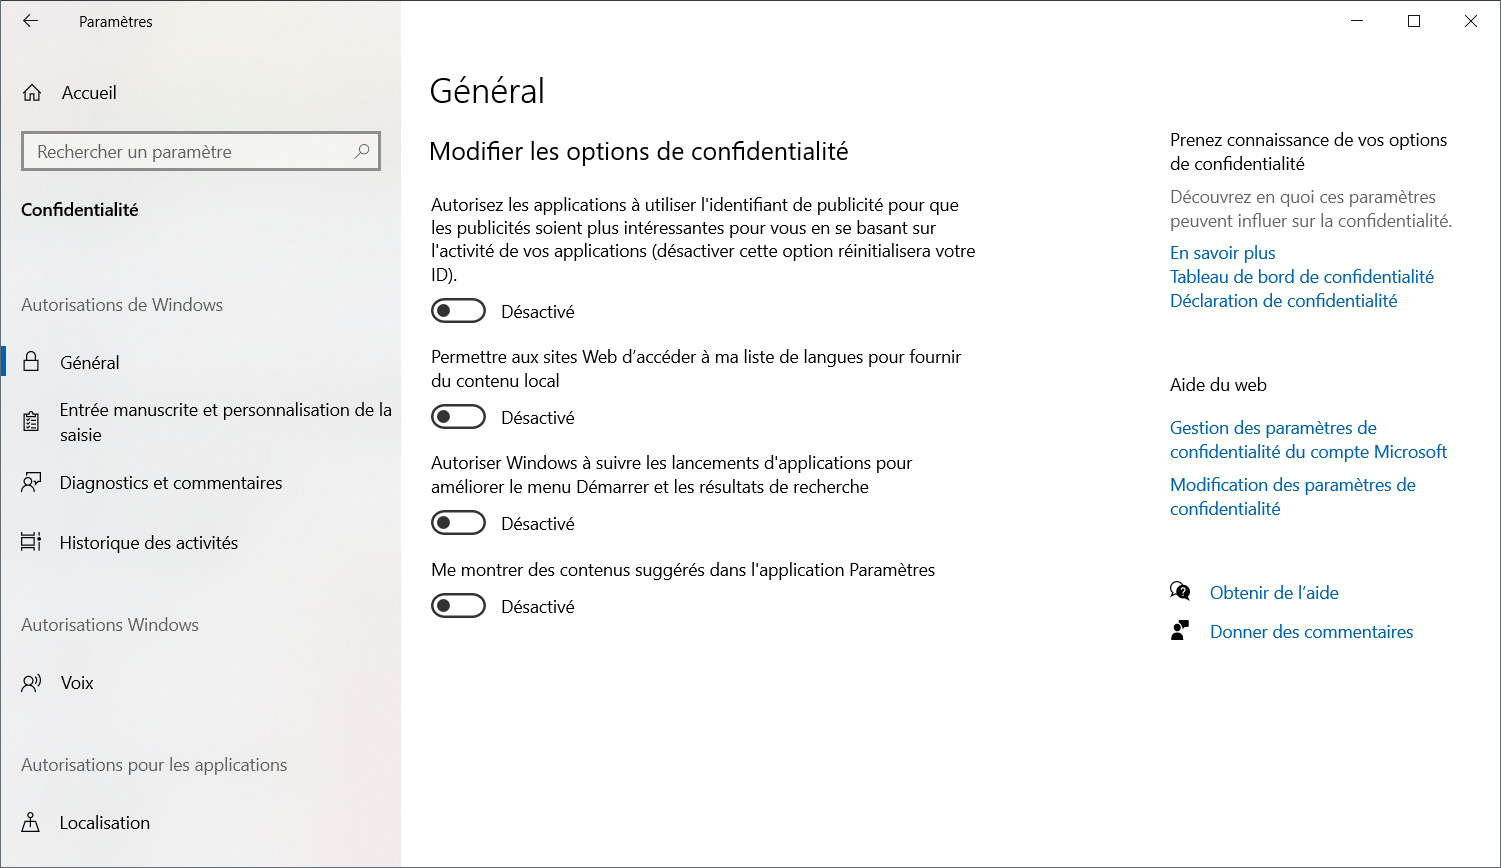Toggle language list access for websites
Screen dimensions: 1501x868
click(458, 417)
